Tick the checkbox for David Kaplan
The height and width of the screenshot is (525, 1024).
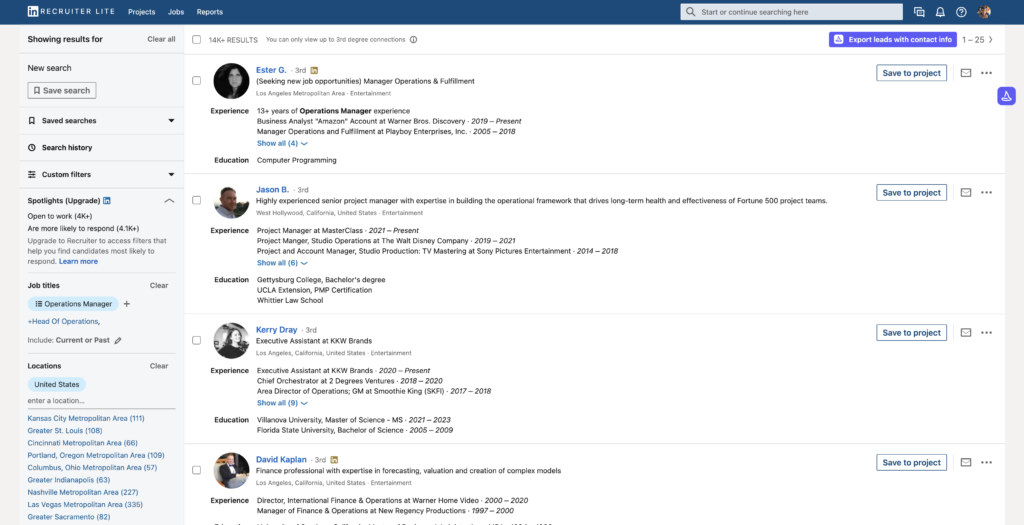click(197, 470)
